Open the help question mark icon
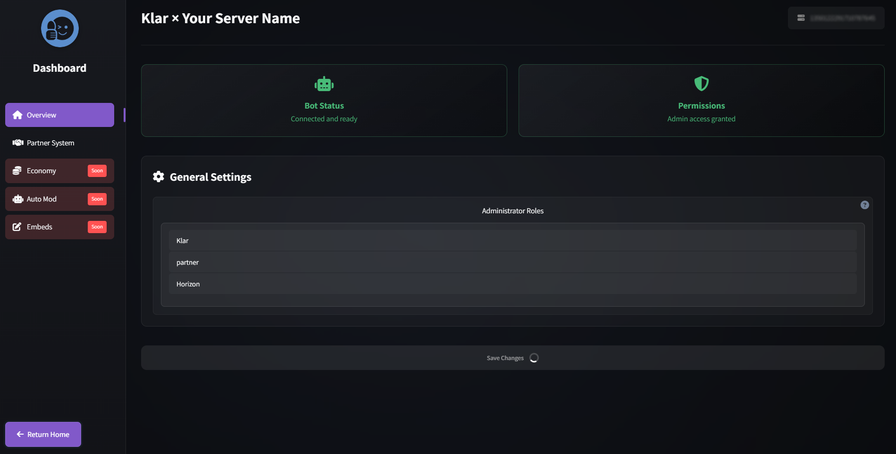 865,205
